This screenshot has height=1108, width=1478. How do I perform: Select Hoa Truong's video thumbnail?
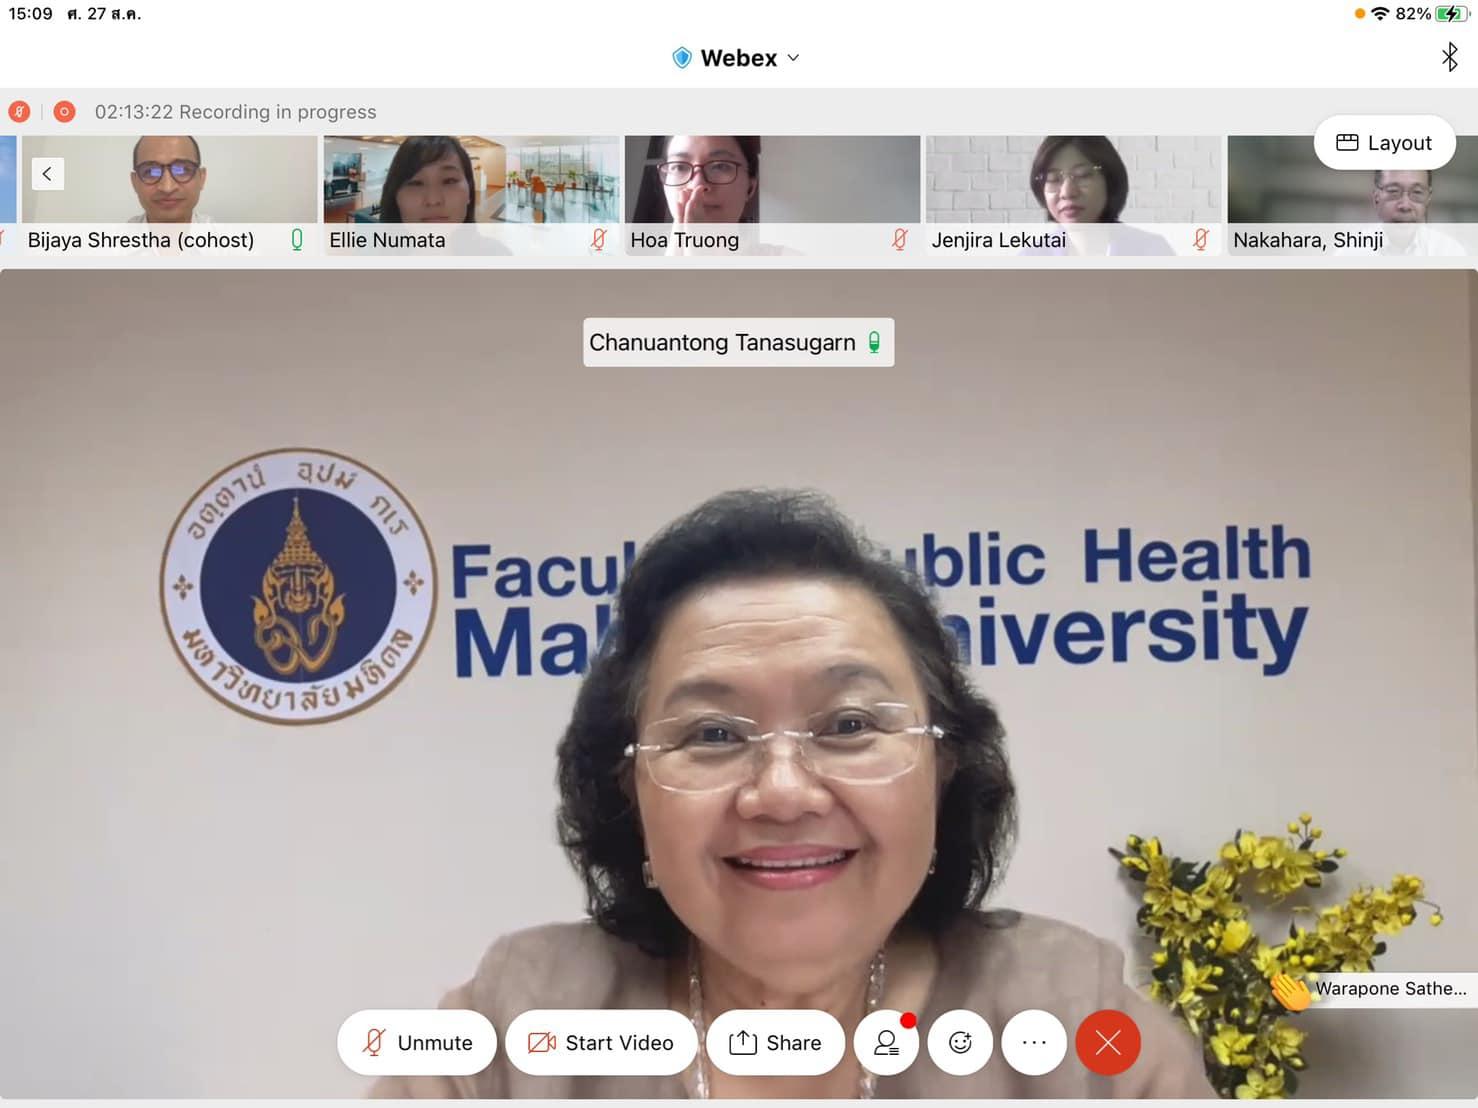tap(772, 195)
